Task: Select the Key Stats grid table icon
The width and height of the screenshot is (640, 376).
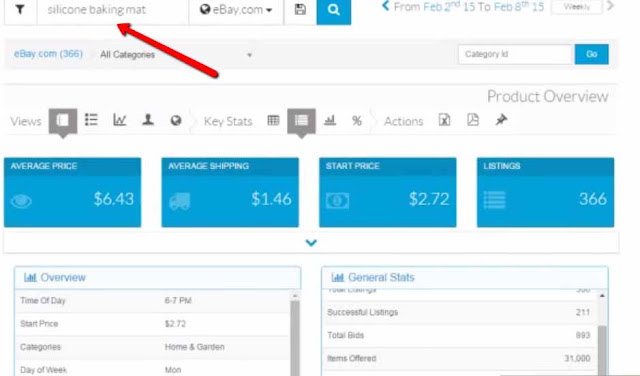Action: pyautogui.click(x=273, y=120)
